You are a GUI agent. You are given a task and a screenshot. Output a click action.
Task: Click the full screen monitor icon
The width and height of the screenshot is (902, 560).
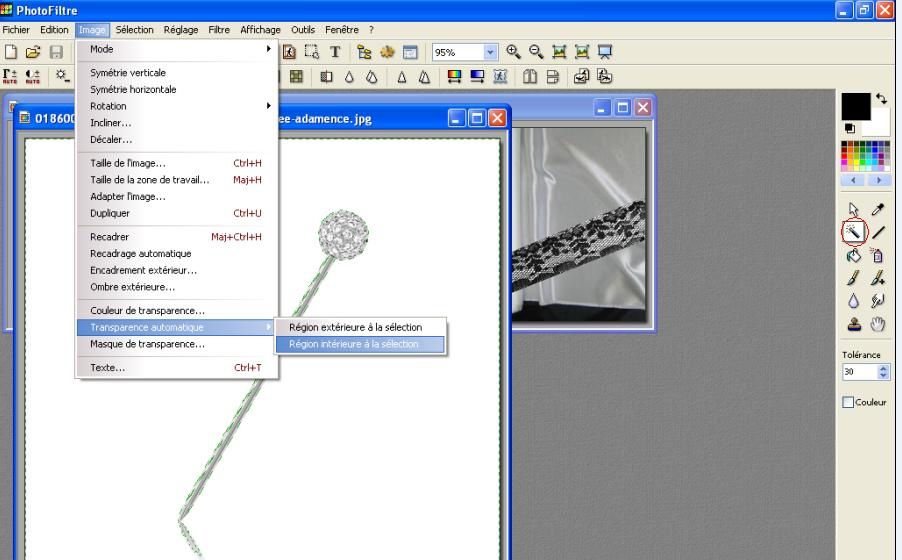click(x=605, y=52)
